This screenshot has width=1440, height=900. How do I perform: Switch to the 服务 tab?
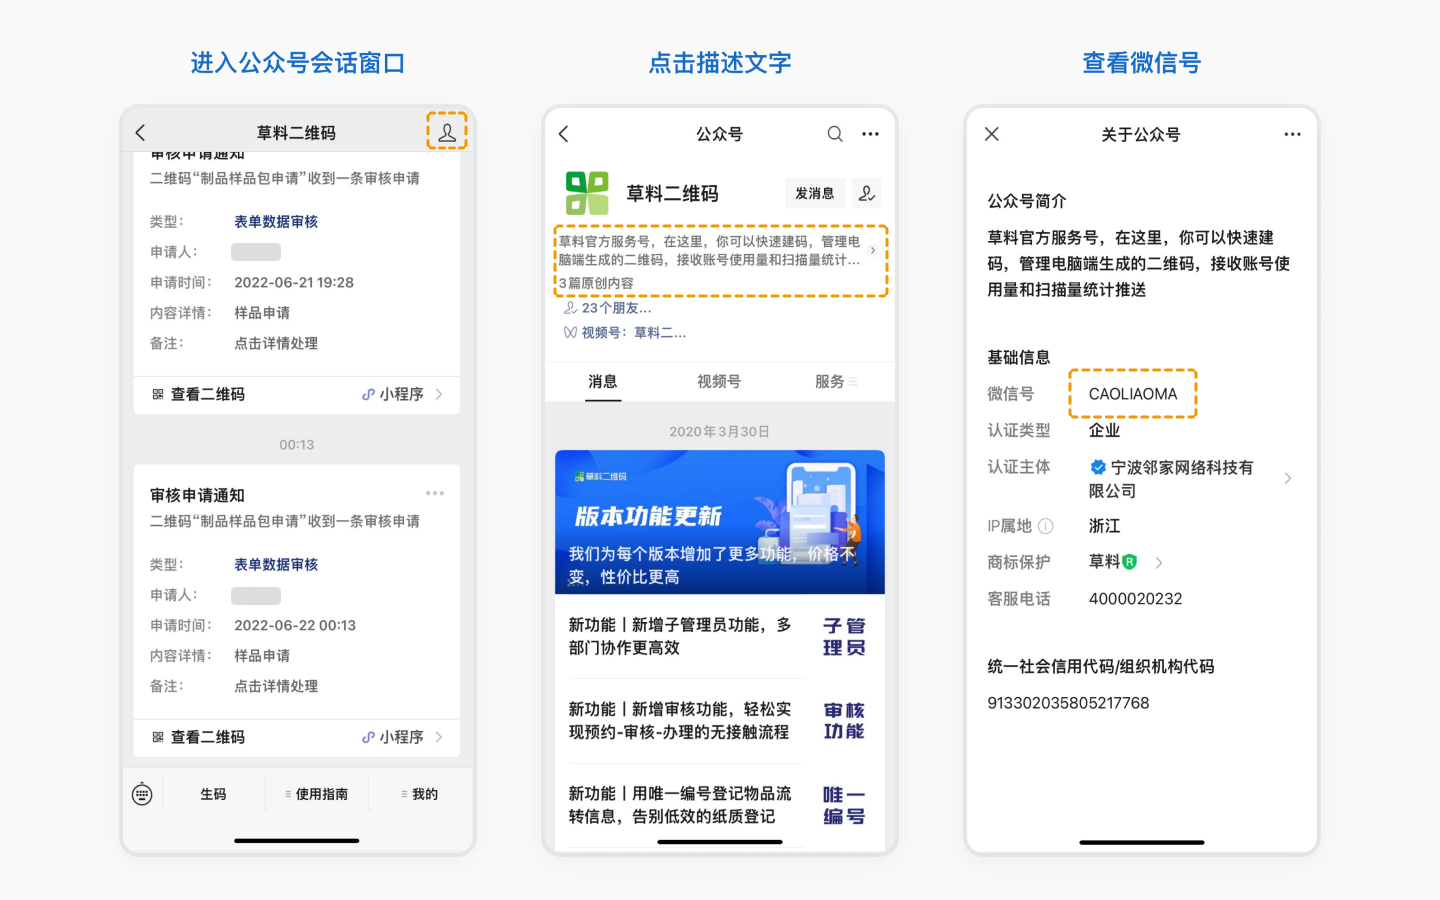coord(836,381)
